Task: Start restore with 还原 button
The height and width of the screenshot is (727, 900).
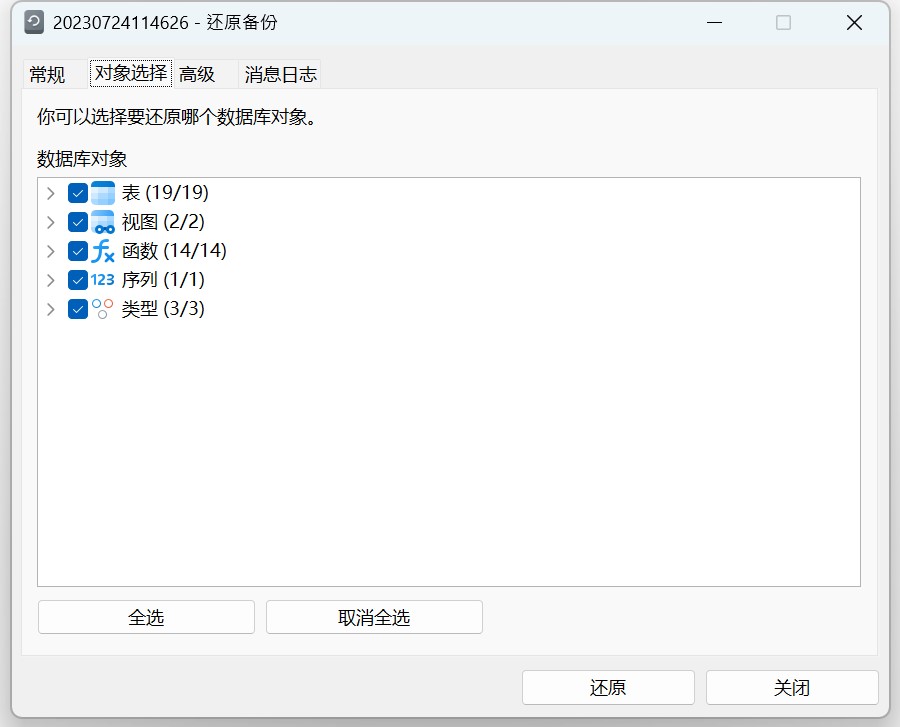Action: tap(608, 687)
